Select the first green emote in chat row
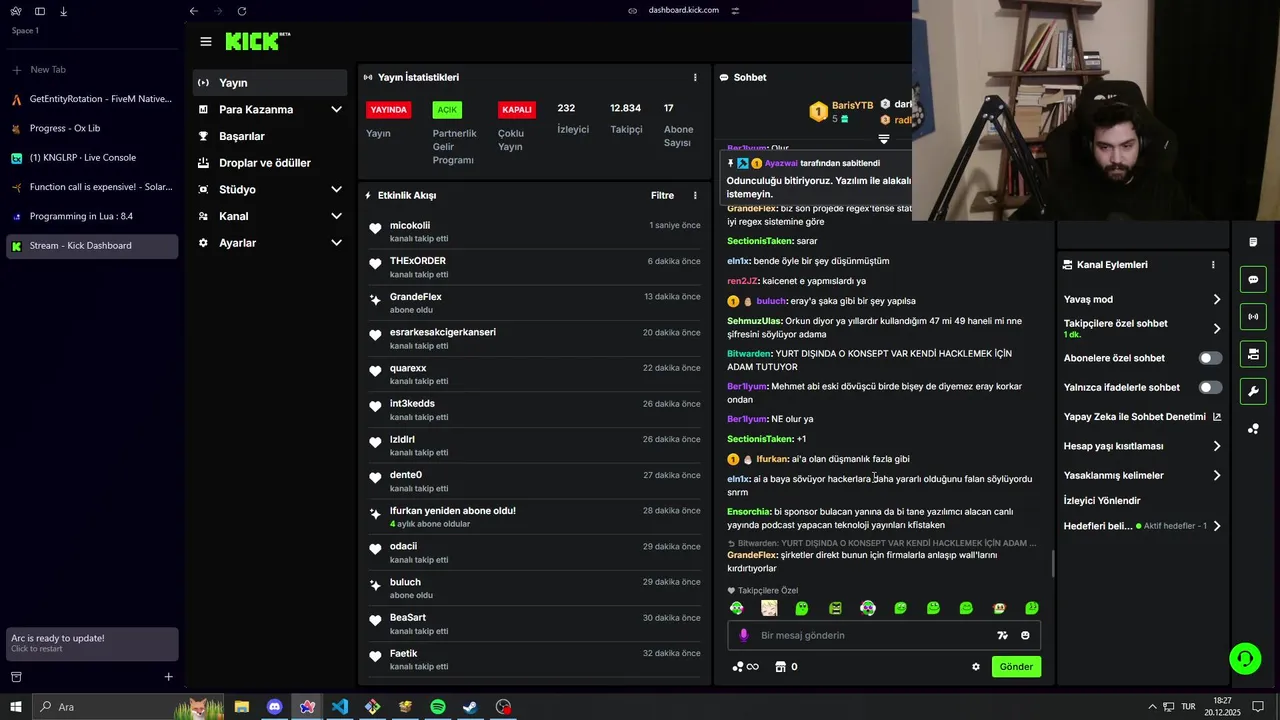This screenshot has width=1280, height=720. point(736,608)
